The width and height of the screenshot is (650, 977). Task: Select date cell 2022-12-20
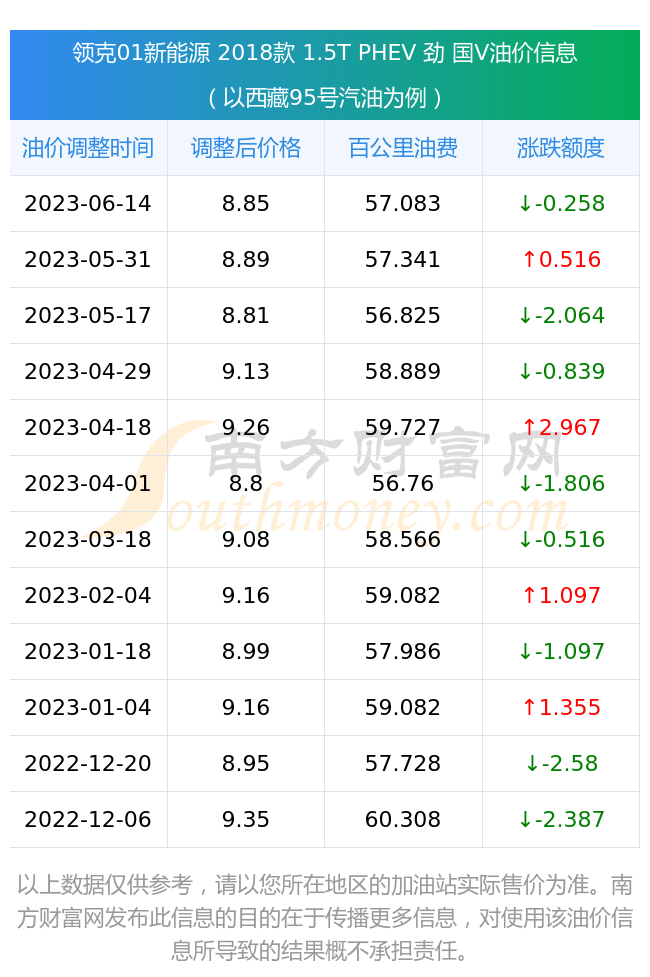click(88, 763)
